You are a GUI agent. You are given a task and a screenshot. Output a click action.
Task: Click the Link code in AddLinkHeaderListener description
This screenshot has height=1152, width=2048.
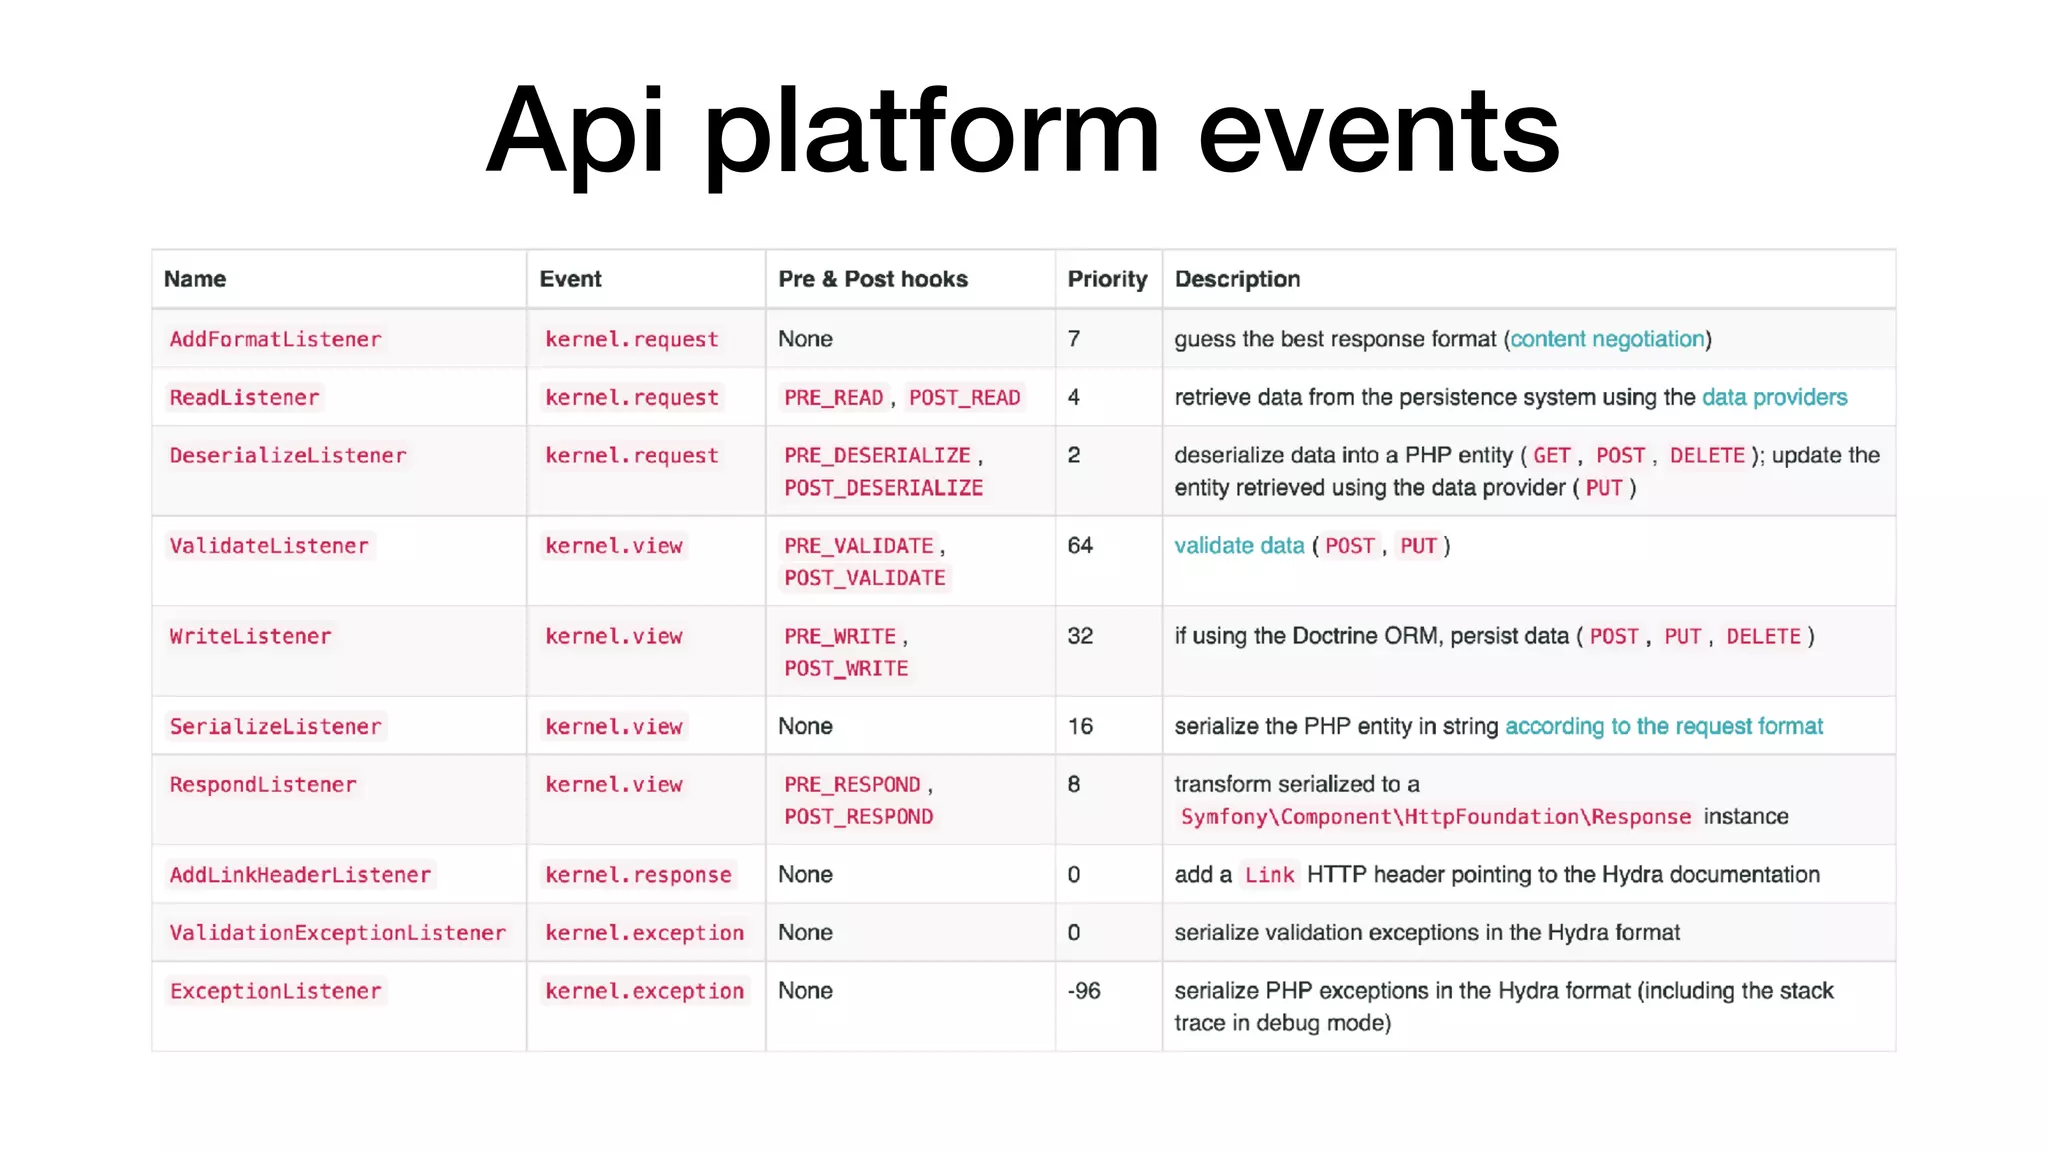pyautogui.click(x=1269, y=874)
